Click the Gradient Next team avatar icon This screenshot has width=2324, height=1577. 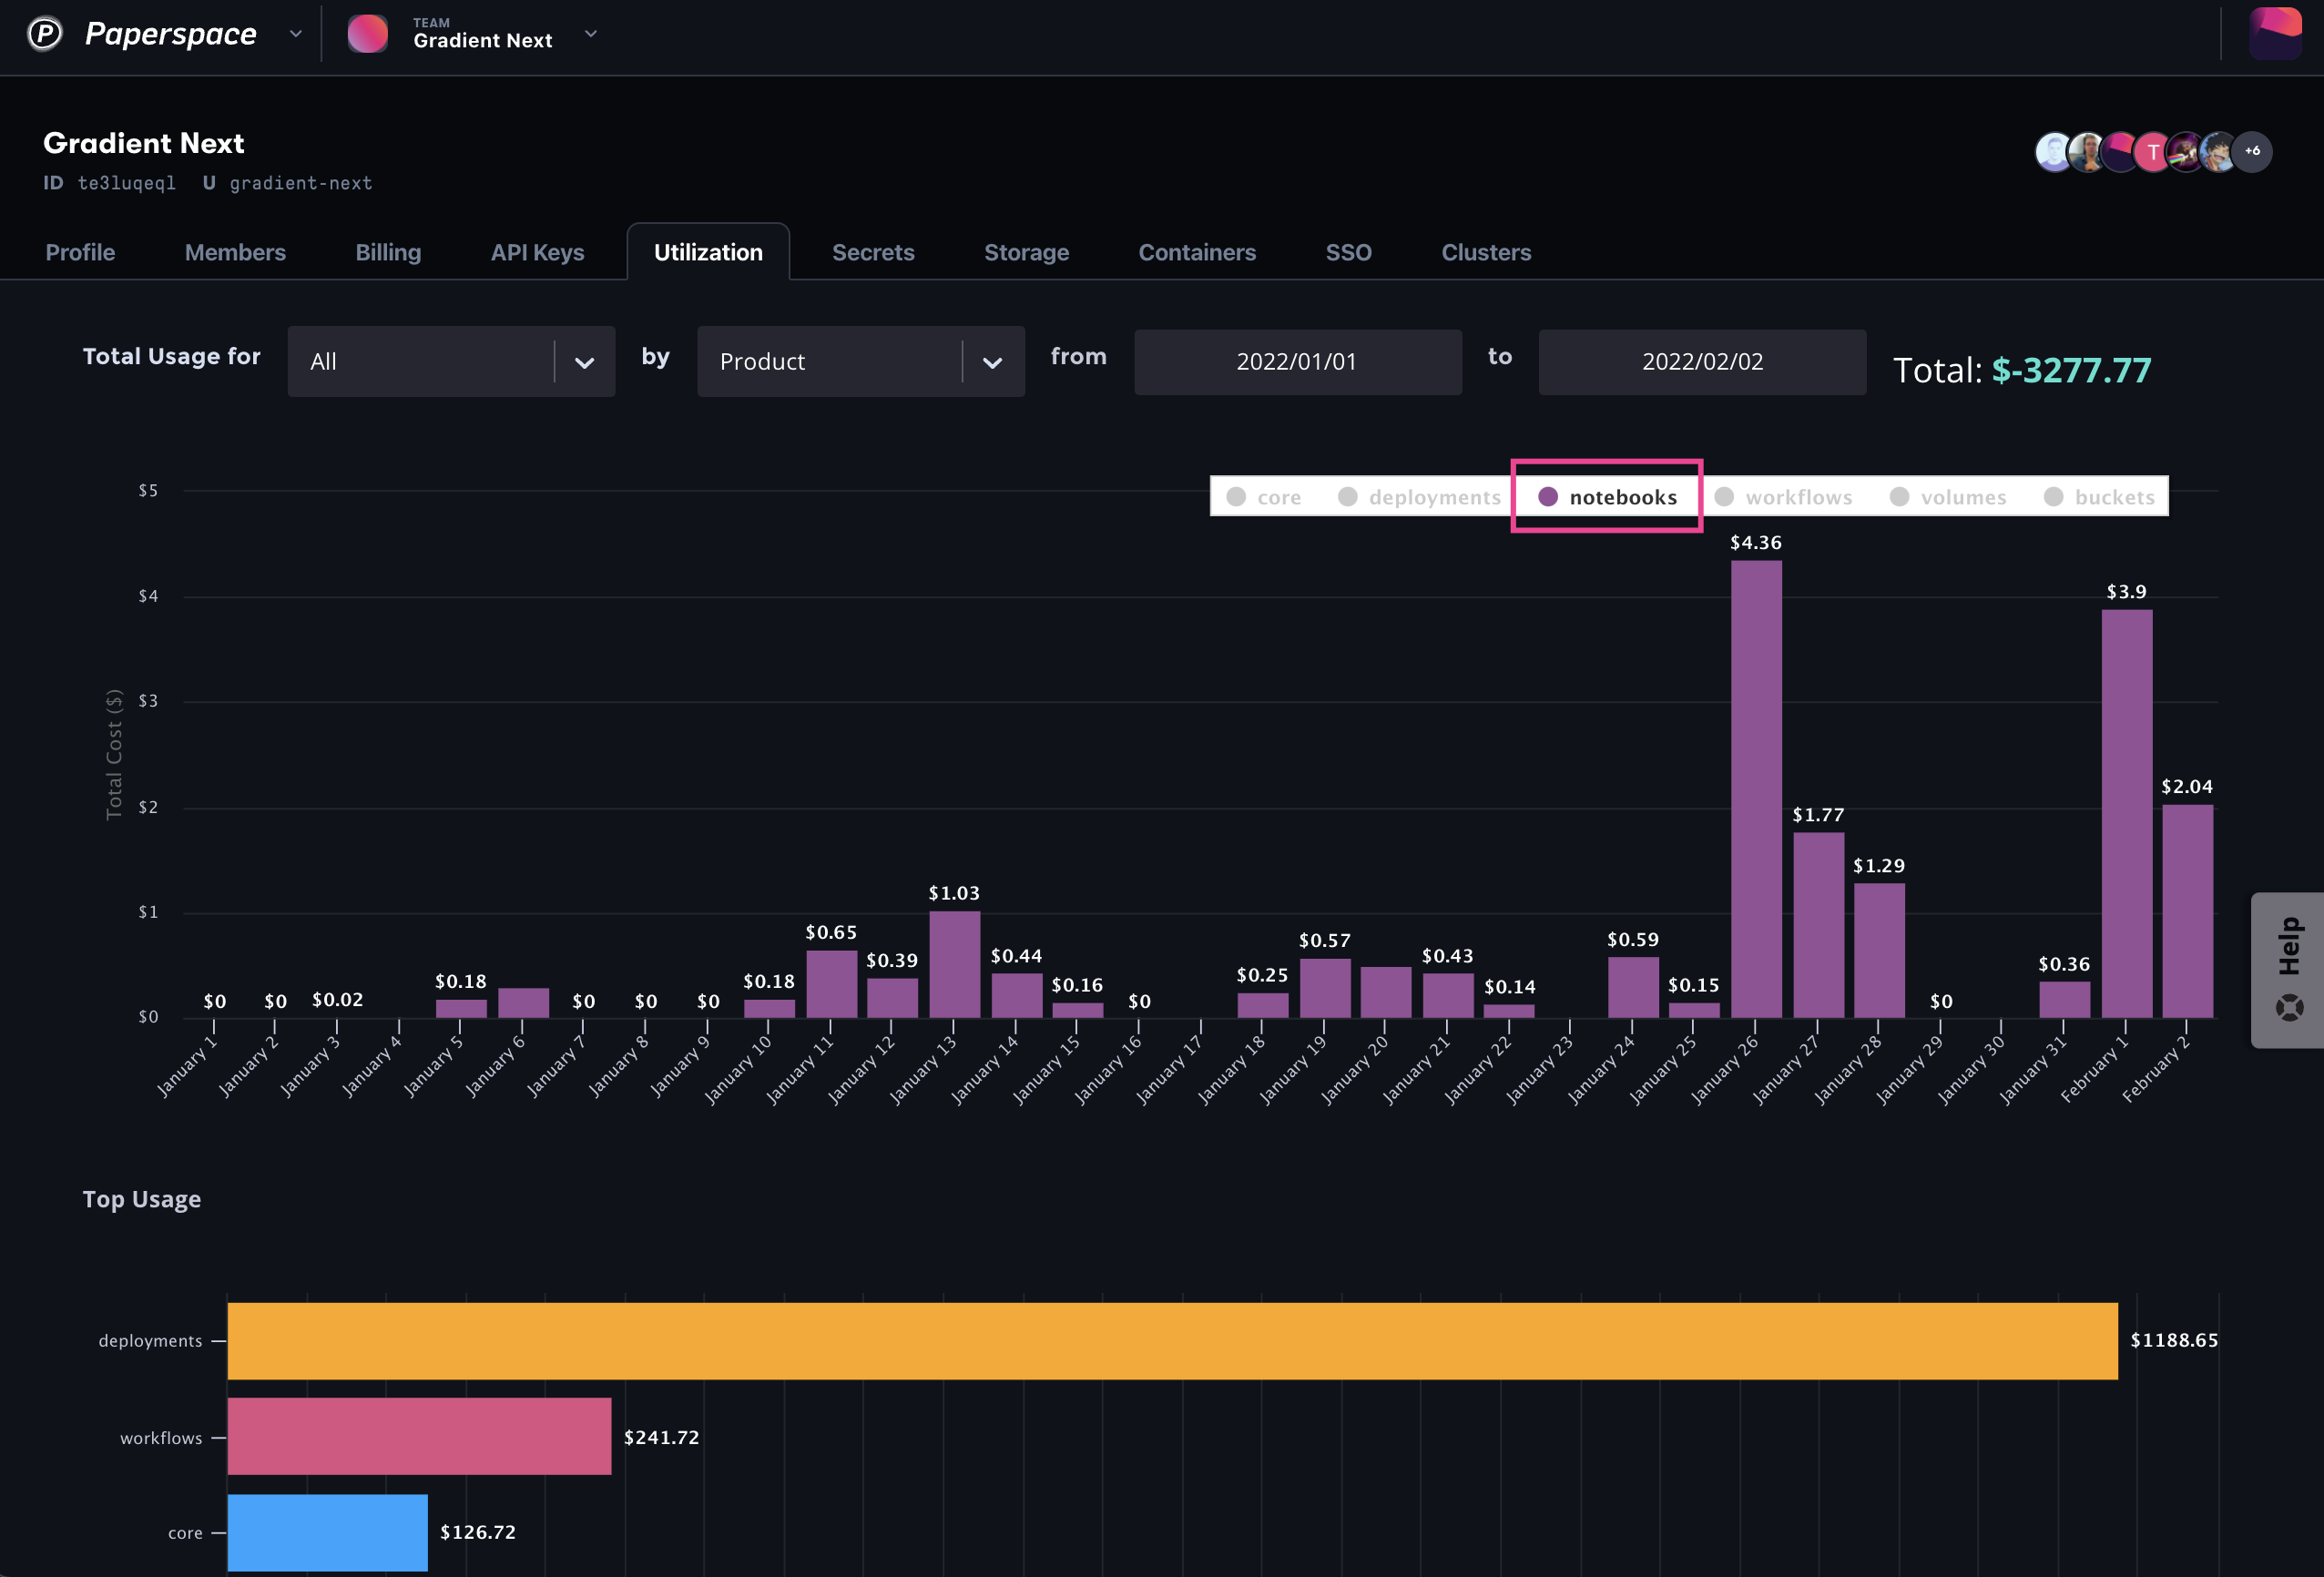367,34
